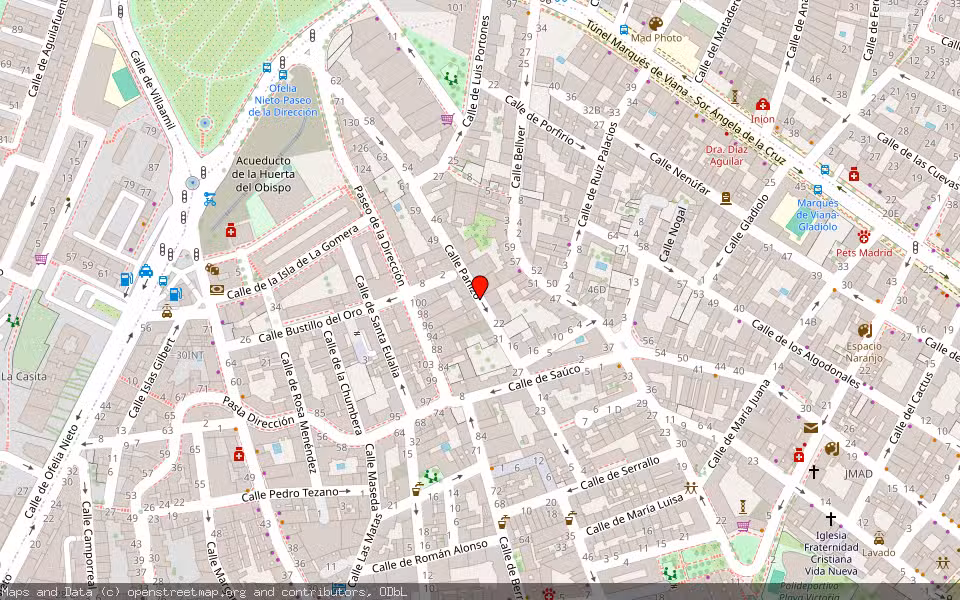Click the Lavado car wash icon
960x600 pixels.
click(x=879, y=538)
